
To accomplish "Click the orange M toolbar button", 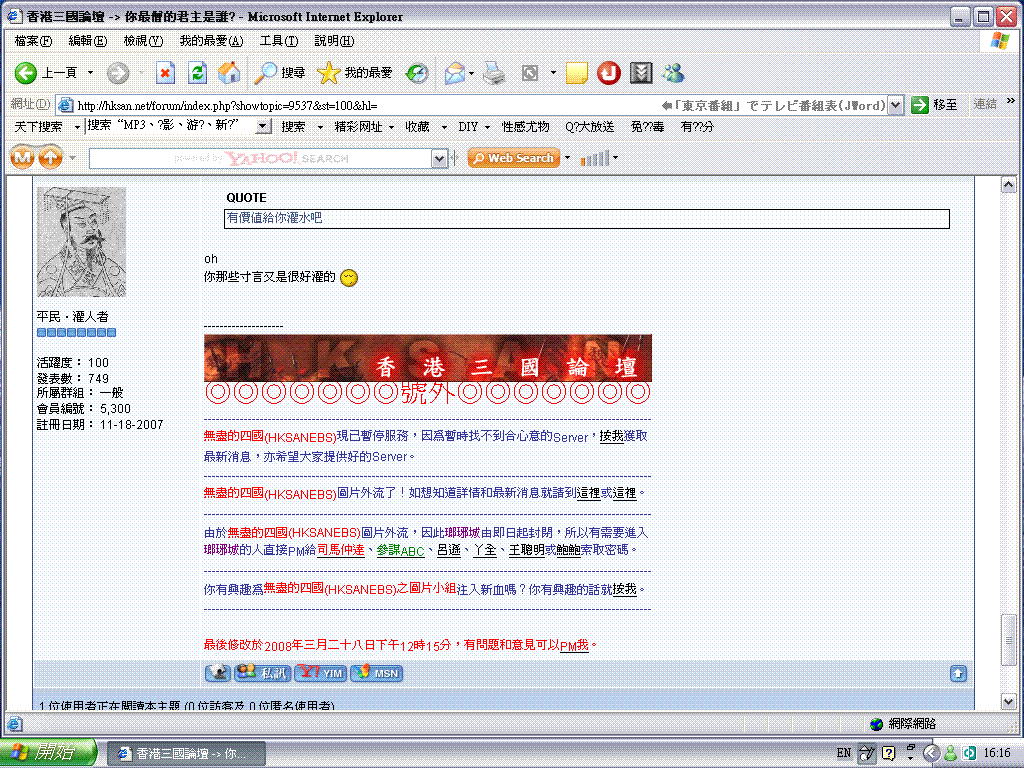I will tap(22, 157).
